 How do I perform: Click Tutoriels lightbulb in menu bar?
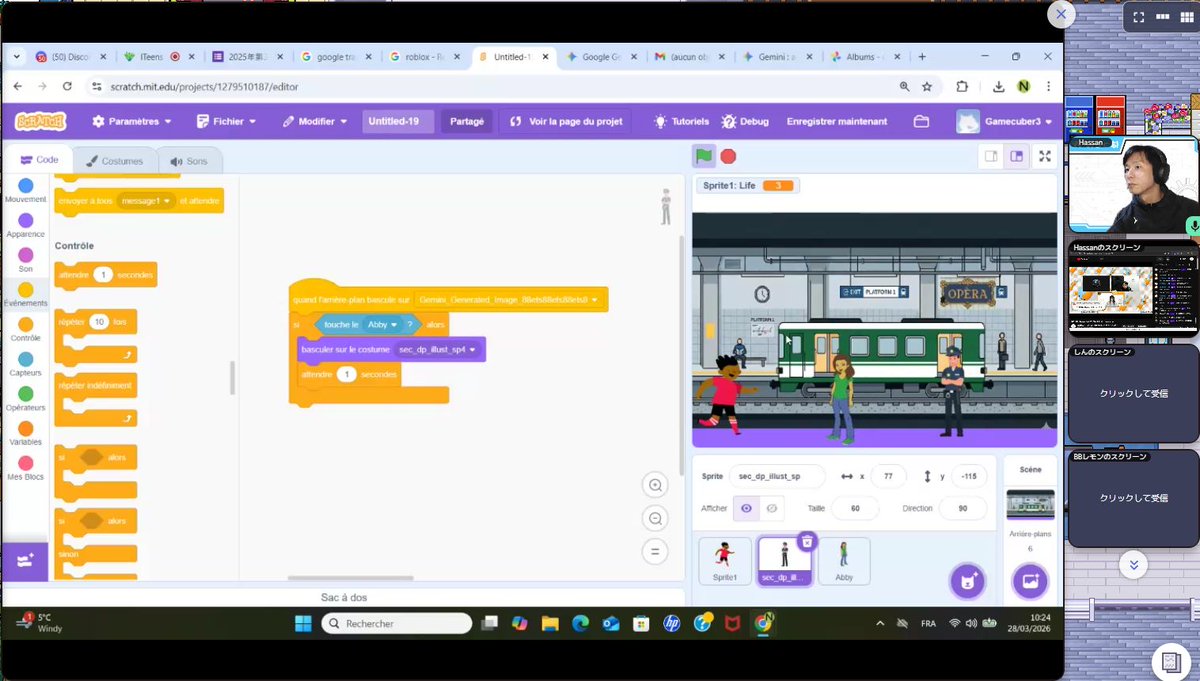tap(681, 121)
